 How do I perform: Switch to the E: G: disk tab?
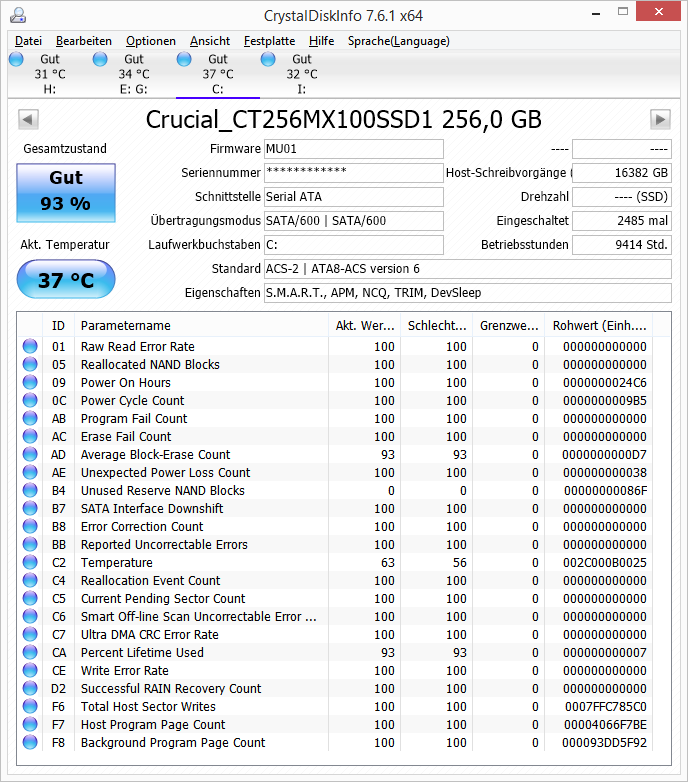134,74
